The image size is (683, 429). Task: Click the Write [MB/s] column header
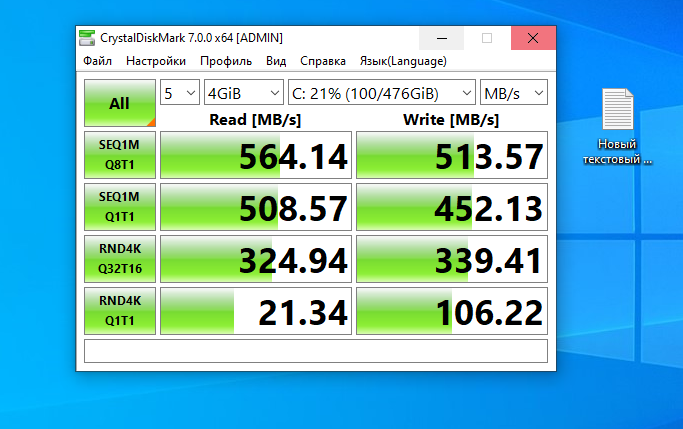[x=451, y=120]
